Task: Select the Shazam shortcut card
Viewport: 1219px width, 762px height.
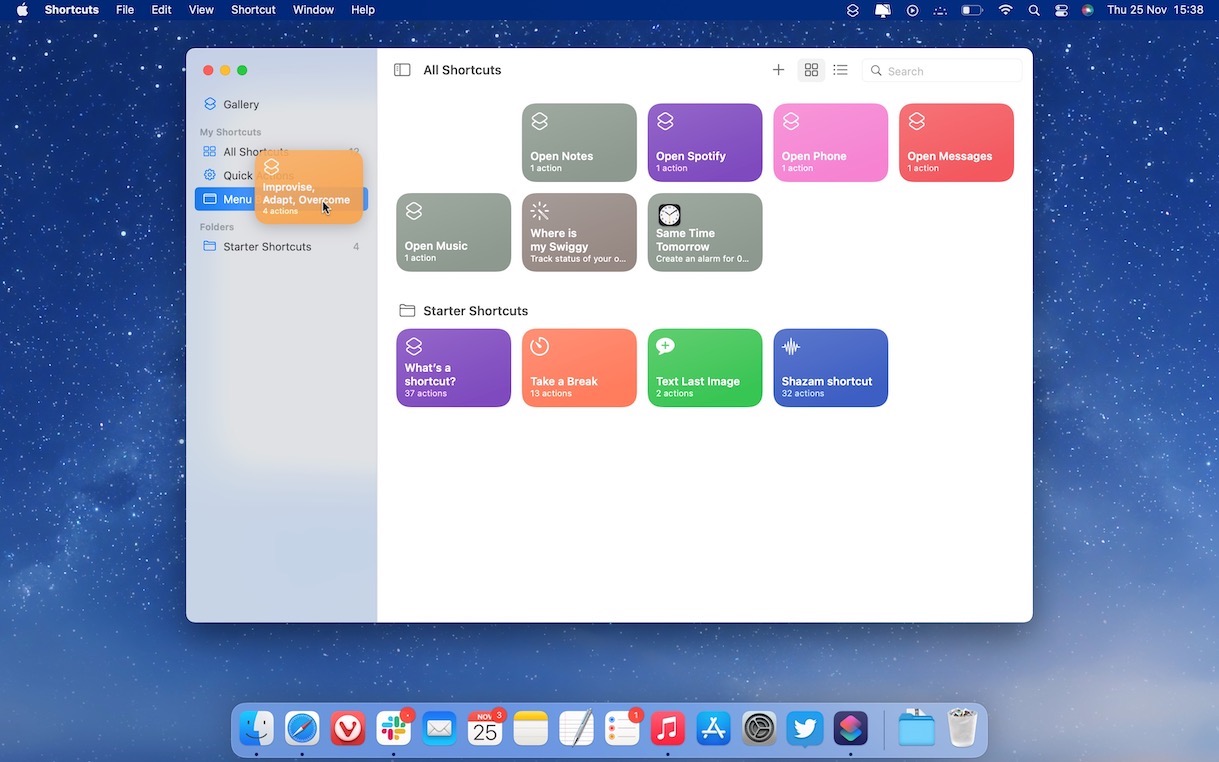Action: tap(831, 368)
